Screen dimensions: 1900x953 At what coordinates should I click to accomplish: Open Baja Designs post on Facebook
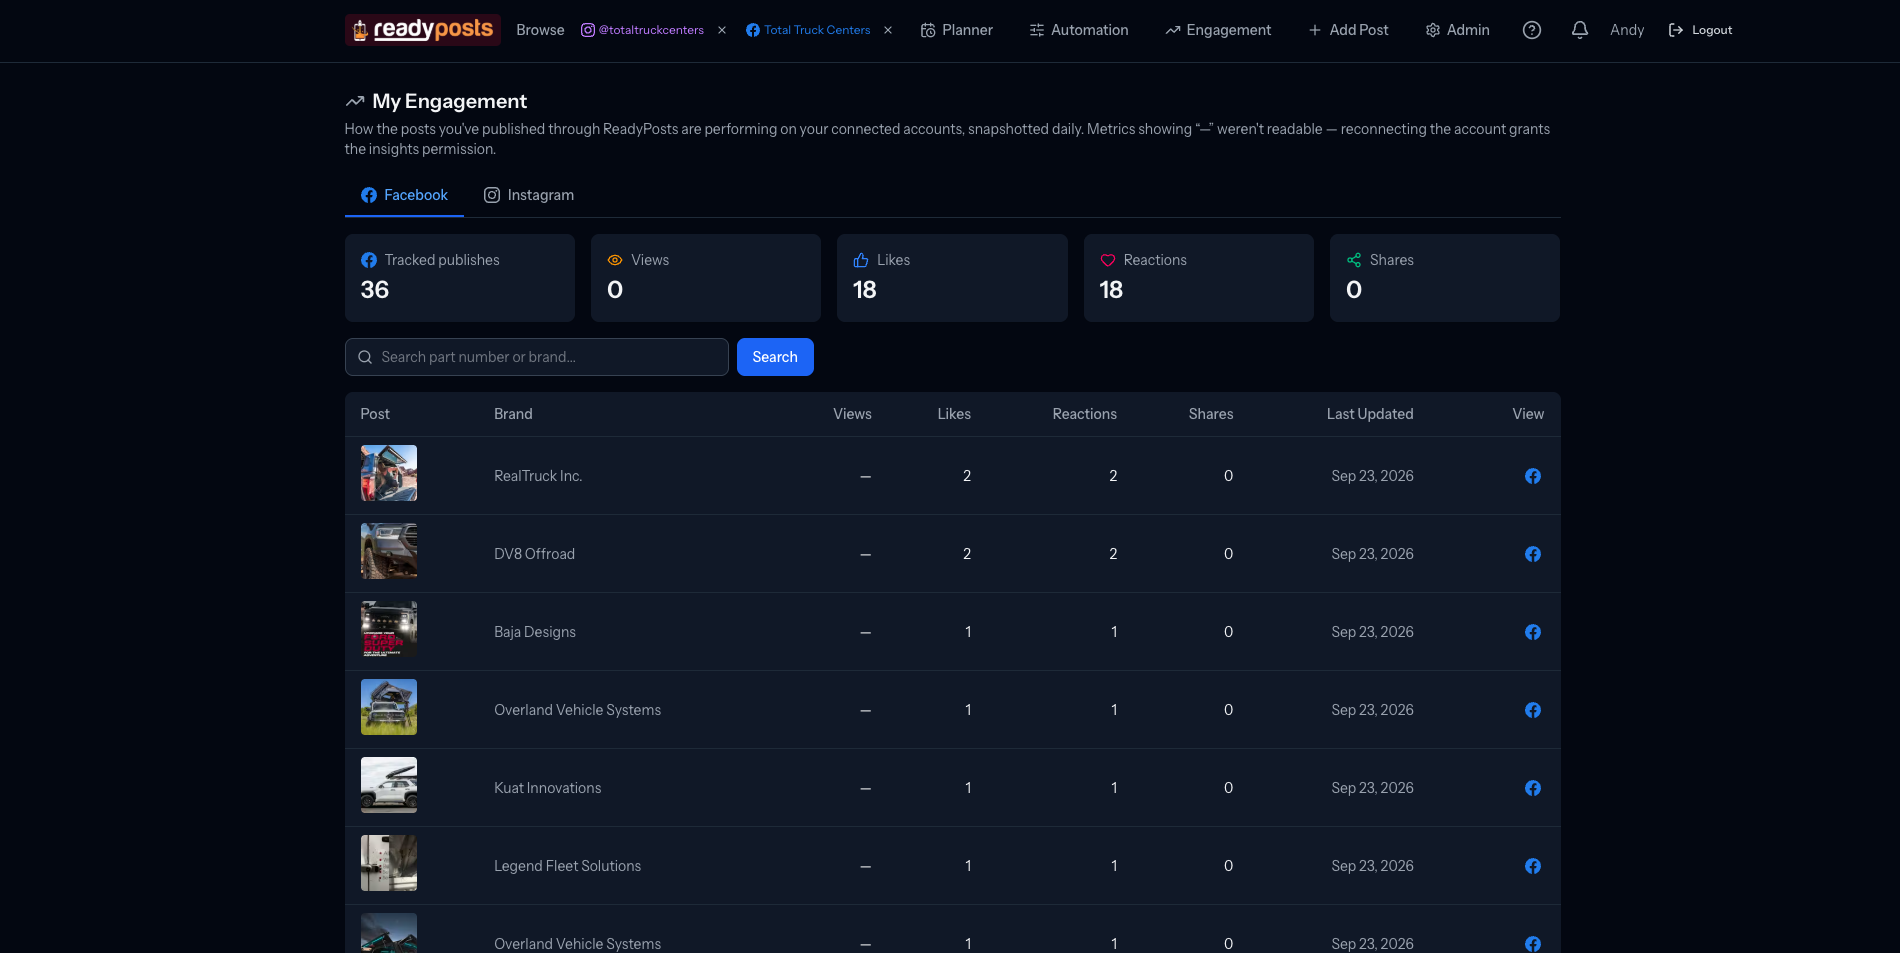1532,632
